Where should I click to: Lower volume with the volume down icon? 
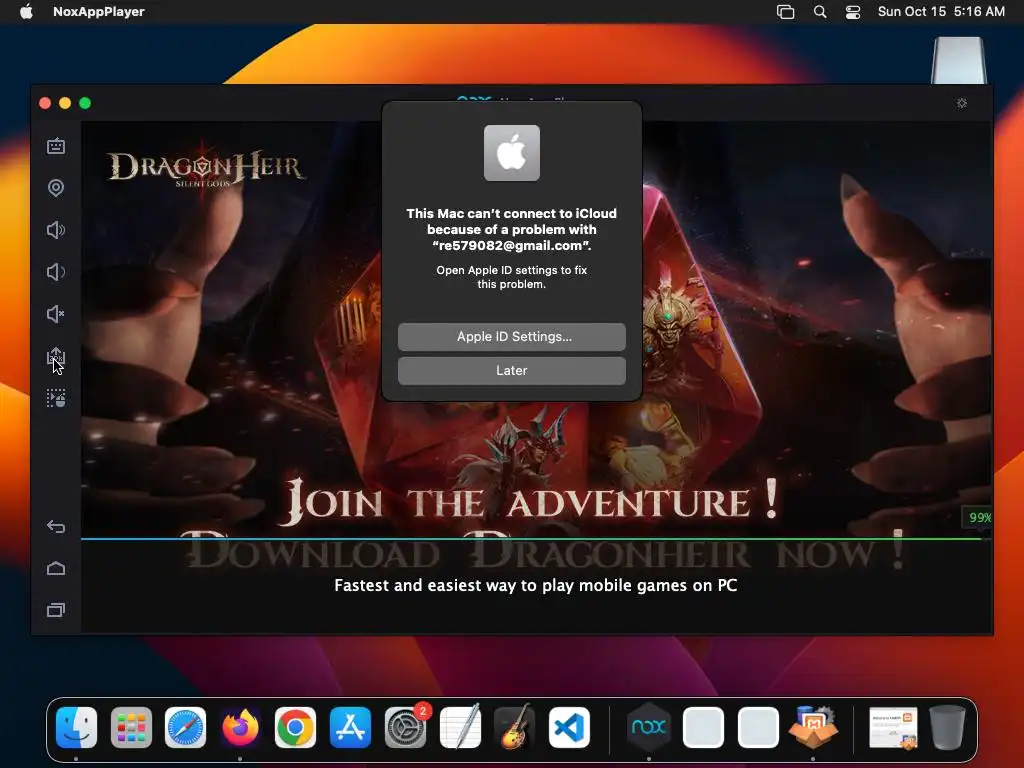(56, 272)
